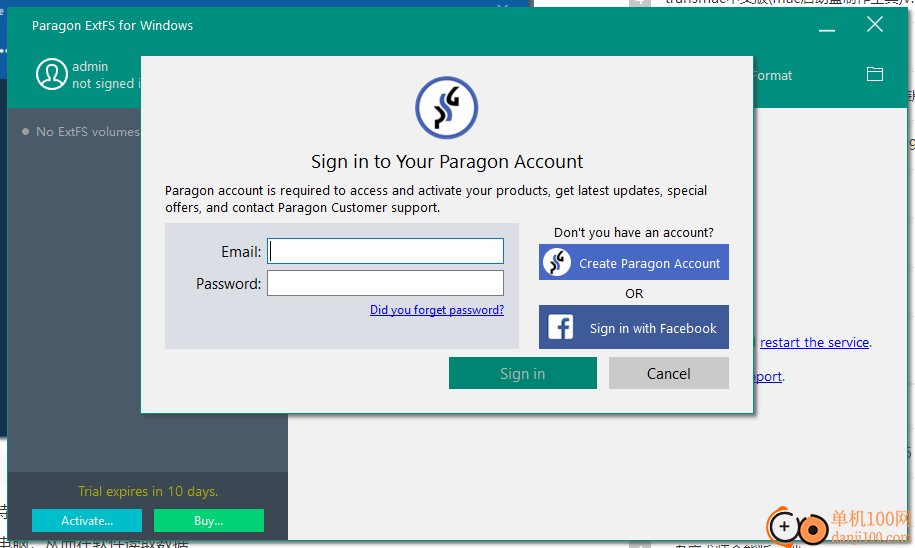Click the Activate... button
915x548 pixels.
(x=87, y=521)
